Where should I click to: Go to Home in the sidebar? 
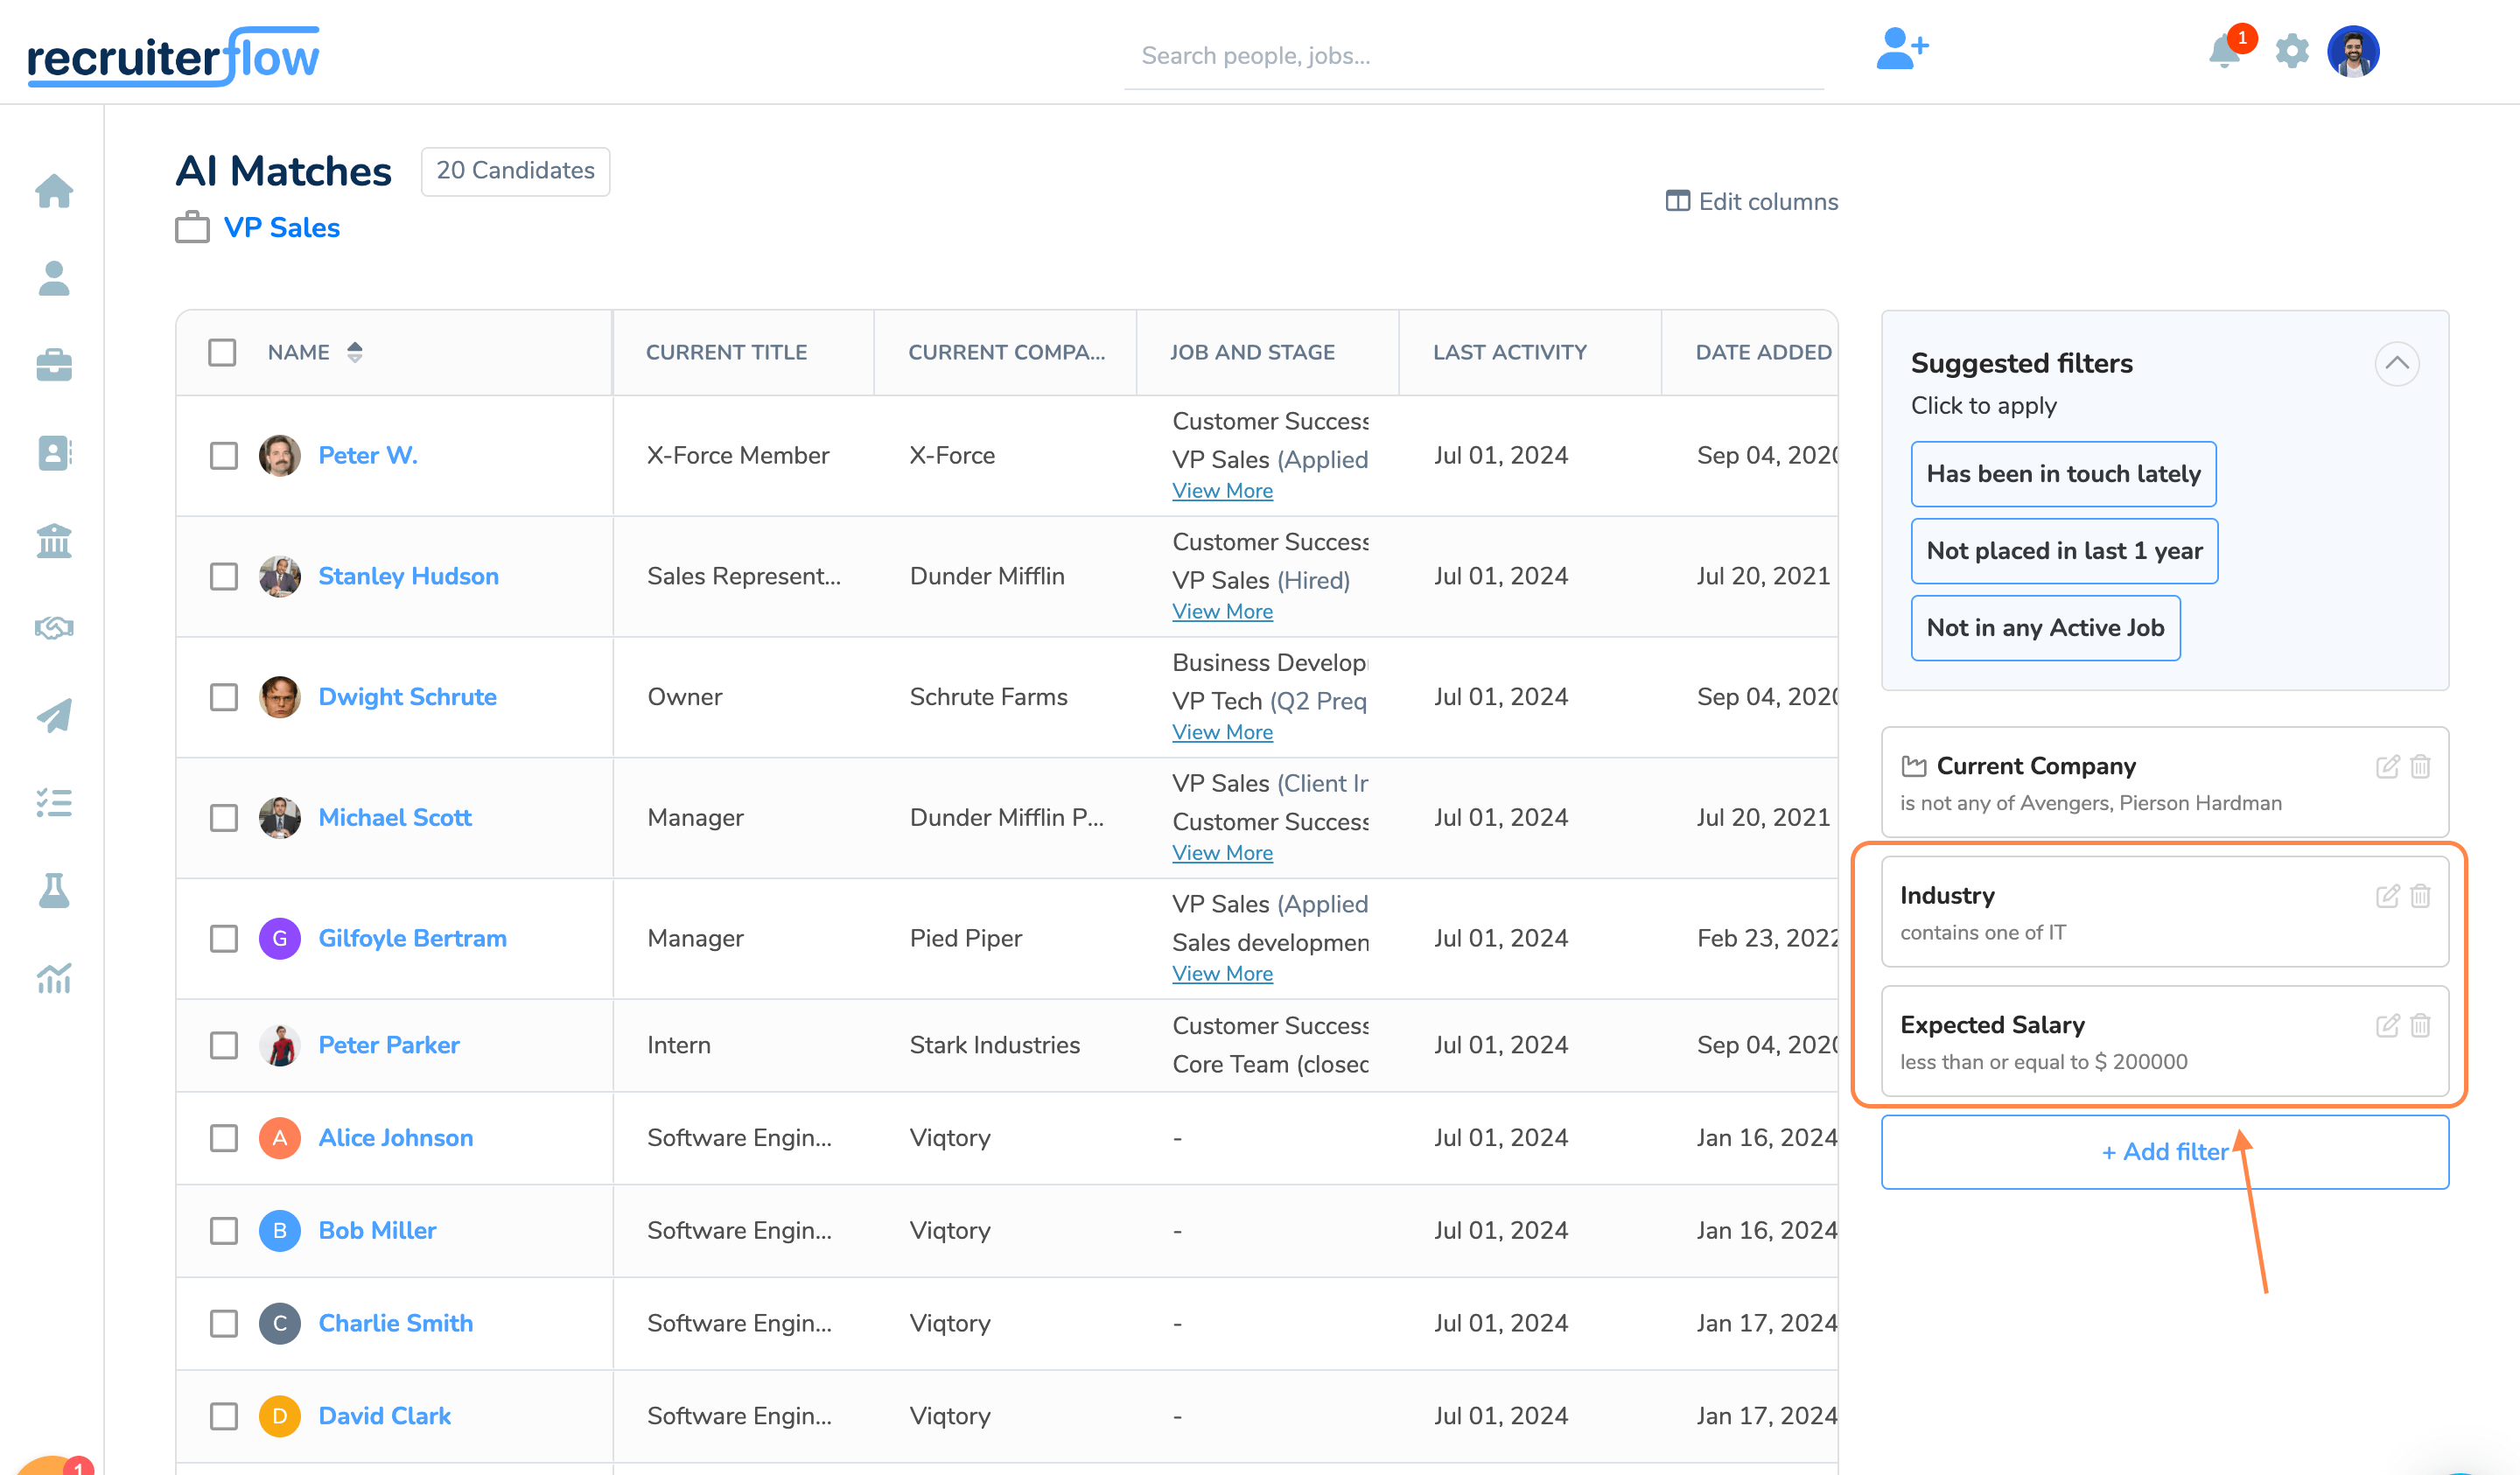tap(54, 190)
